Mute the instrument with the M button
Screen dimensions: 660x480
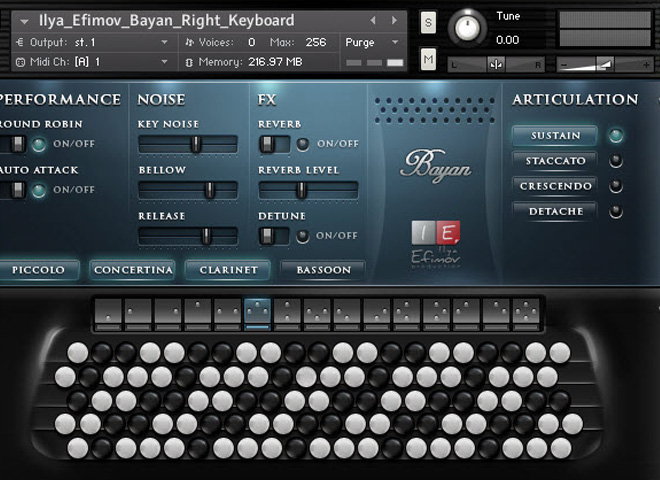pos(428,59)
